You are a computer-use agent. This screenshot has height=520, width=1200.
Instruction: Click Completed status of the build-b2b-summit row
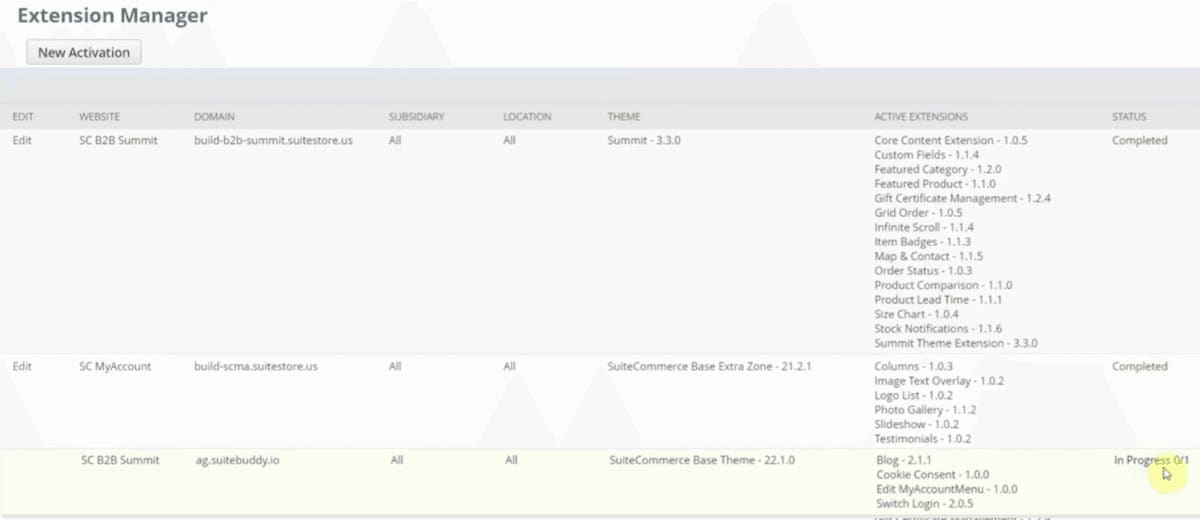1140,141
